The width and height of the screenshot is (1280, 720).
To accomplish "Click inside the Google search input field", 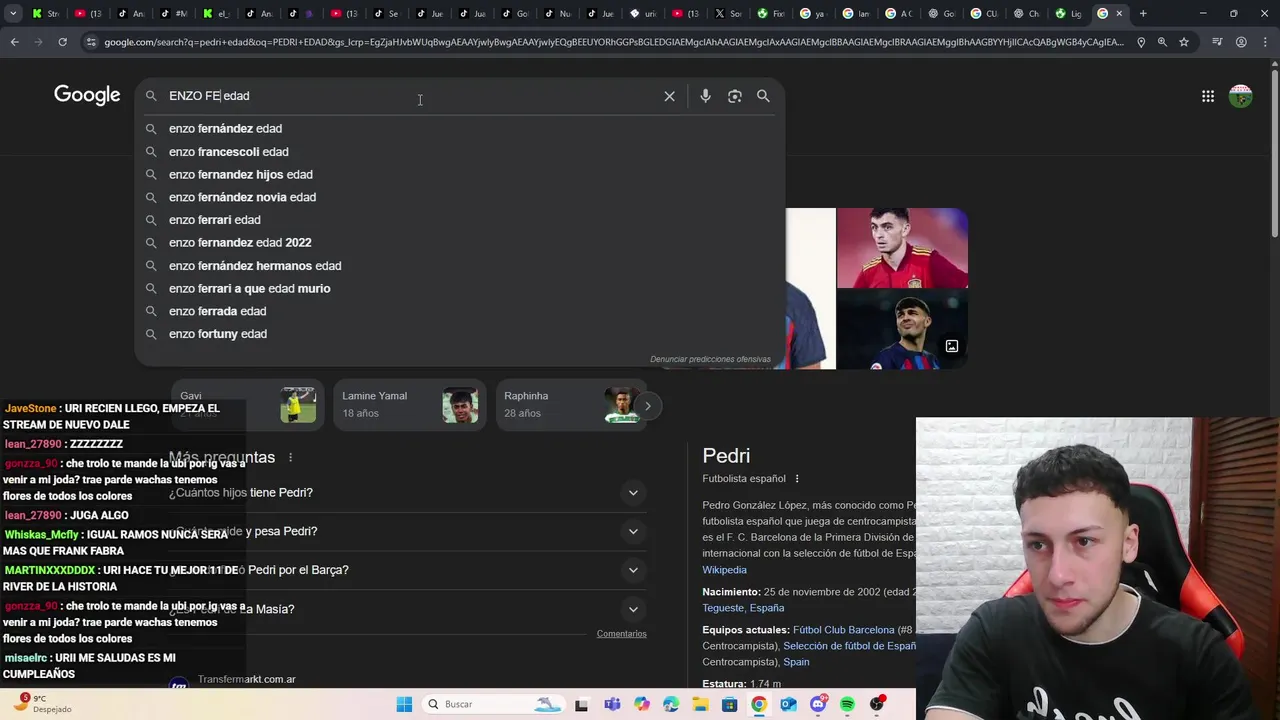I will click(x=410, y=96).
